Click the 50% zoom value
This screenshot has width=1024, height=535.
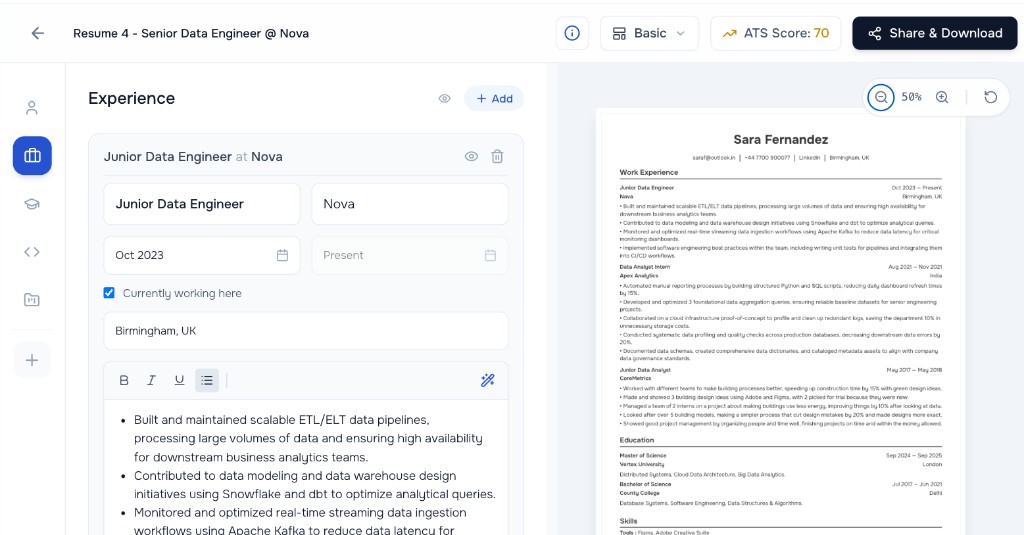pyautogui.click(x=912, y=97)
